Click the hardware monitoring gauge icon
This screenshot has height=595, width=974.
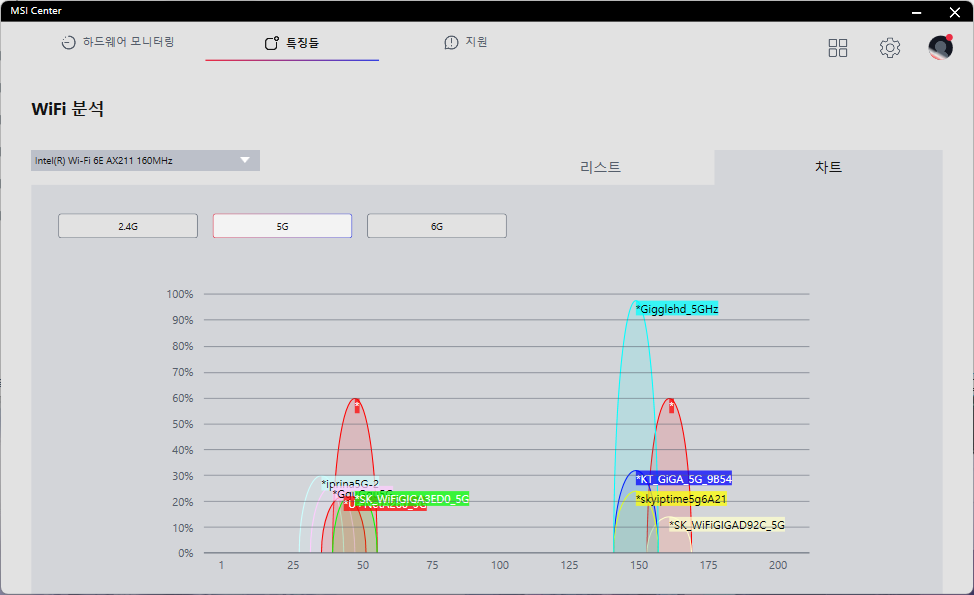68,42
